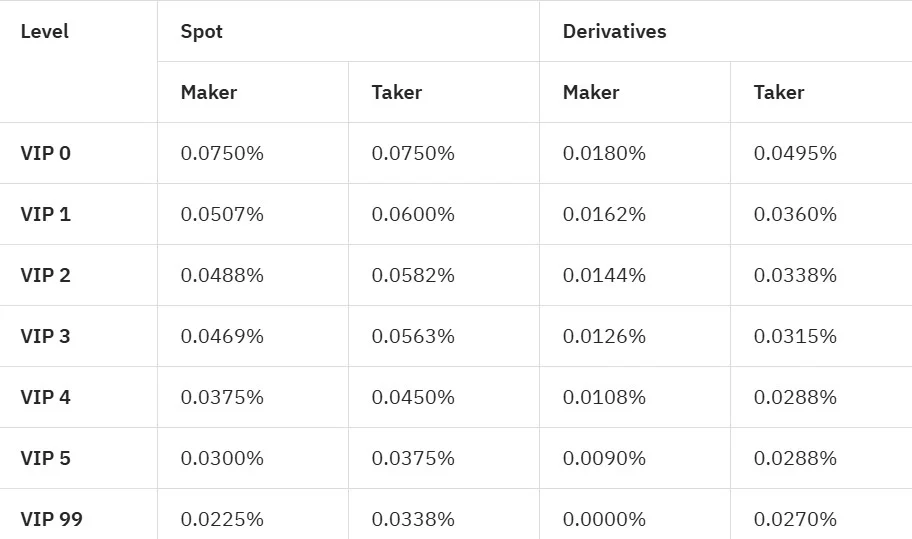
Task: Click the 0.0000% VIP 99 maker fee
Action: click(x=604, y=519)
